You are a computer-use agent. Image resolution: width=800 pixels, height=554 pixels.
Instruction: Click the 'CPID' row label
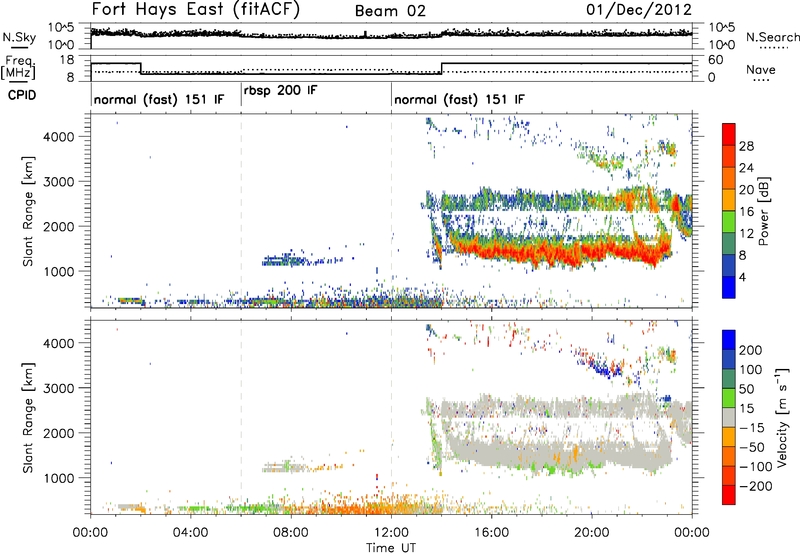coord(22,95)
